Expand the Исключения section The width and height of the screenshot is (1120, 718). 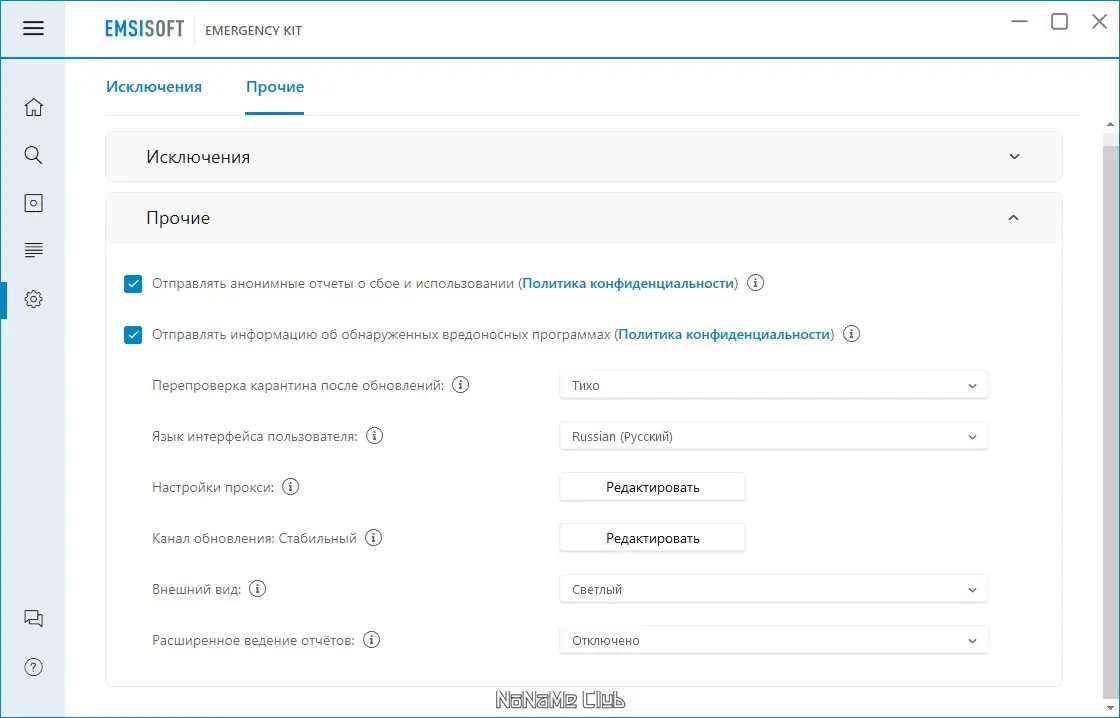click(x=1014, y=157)
